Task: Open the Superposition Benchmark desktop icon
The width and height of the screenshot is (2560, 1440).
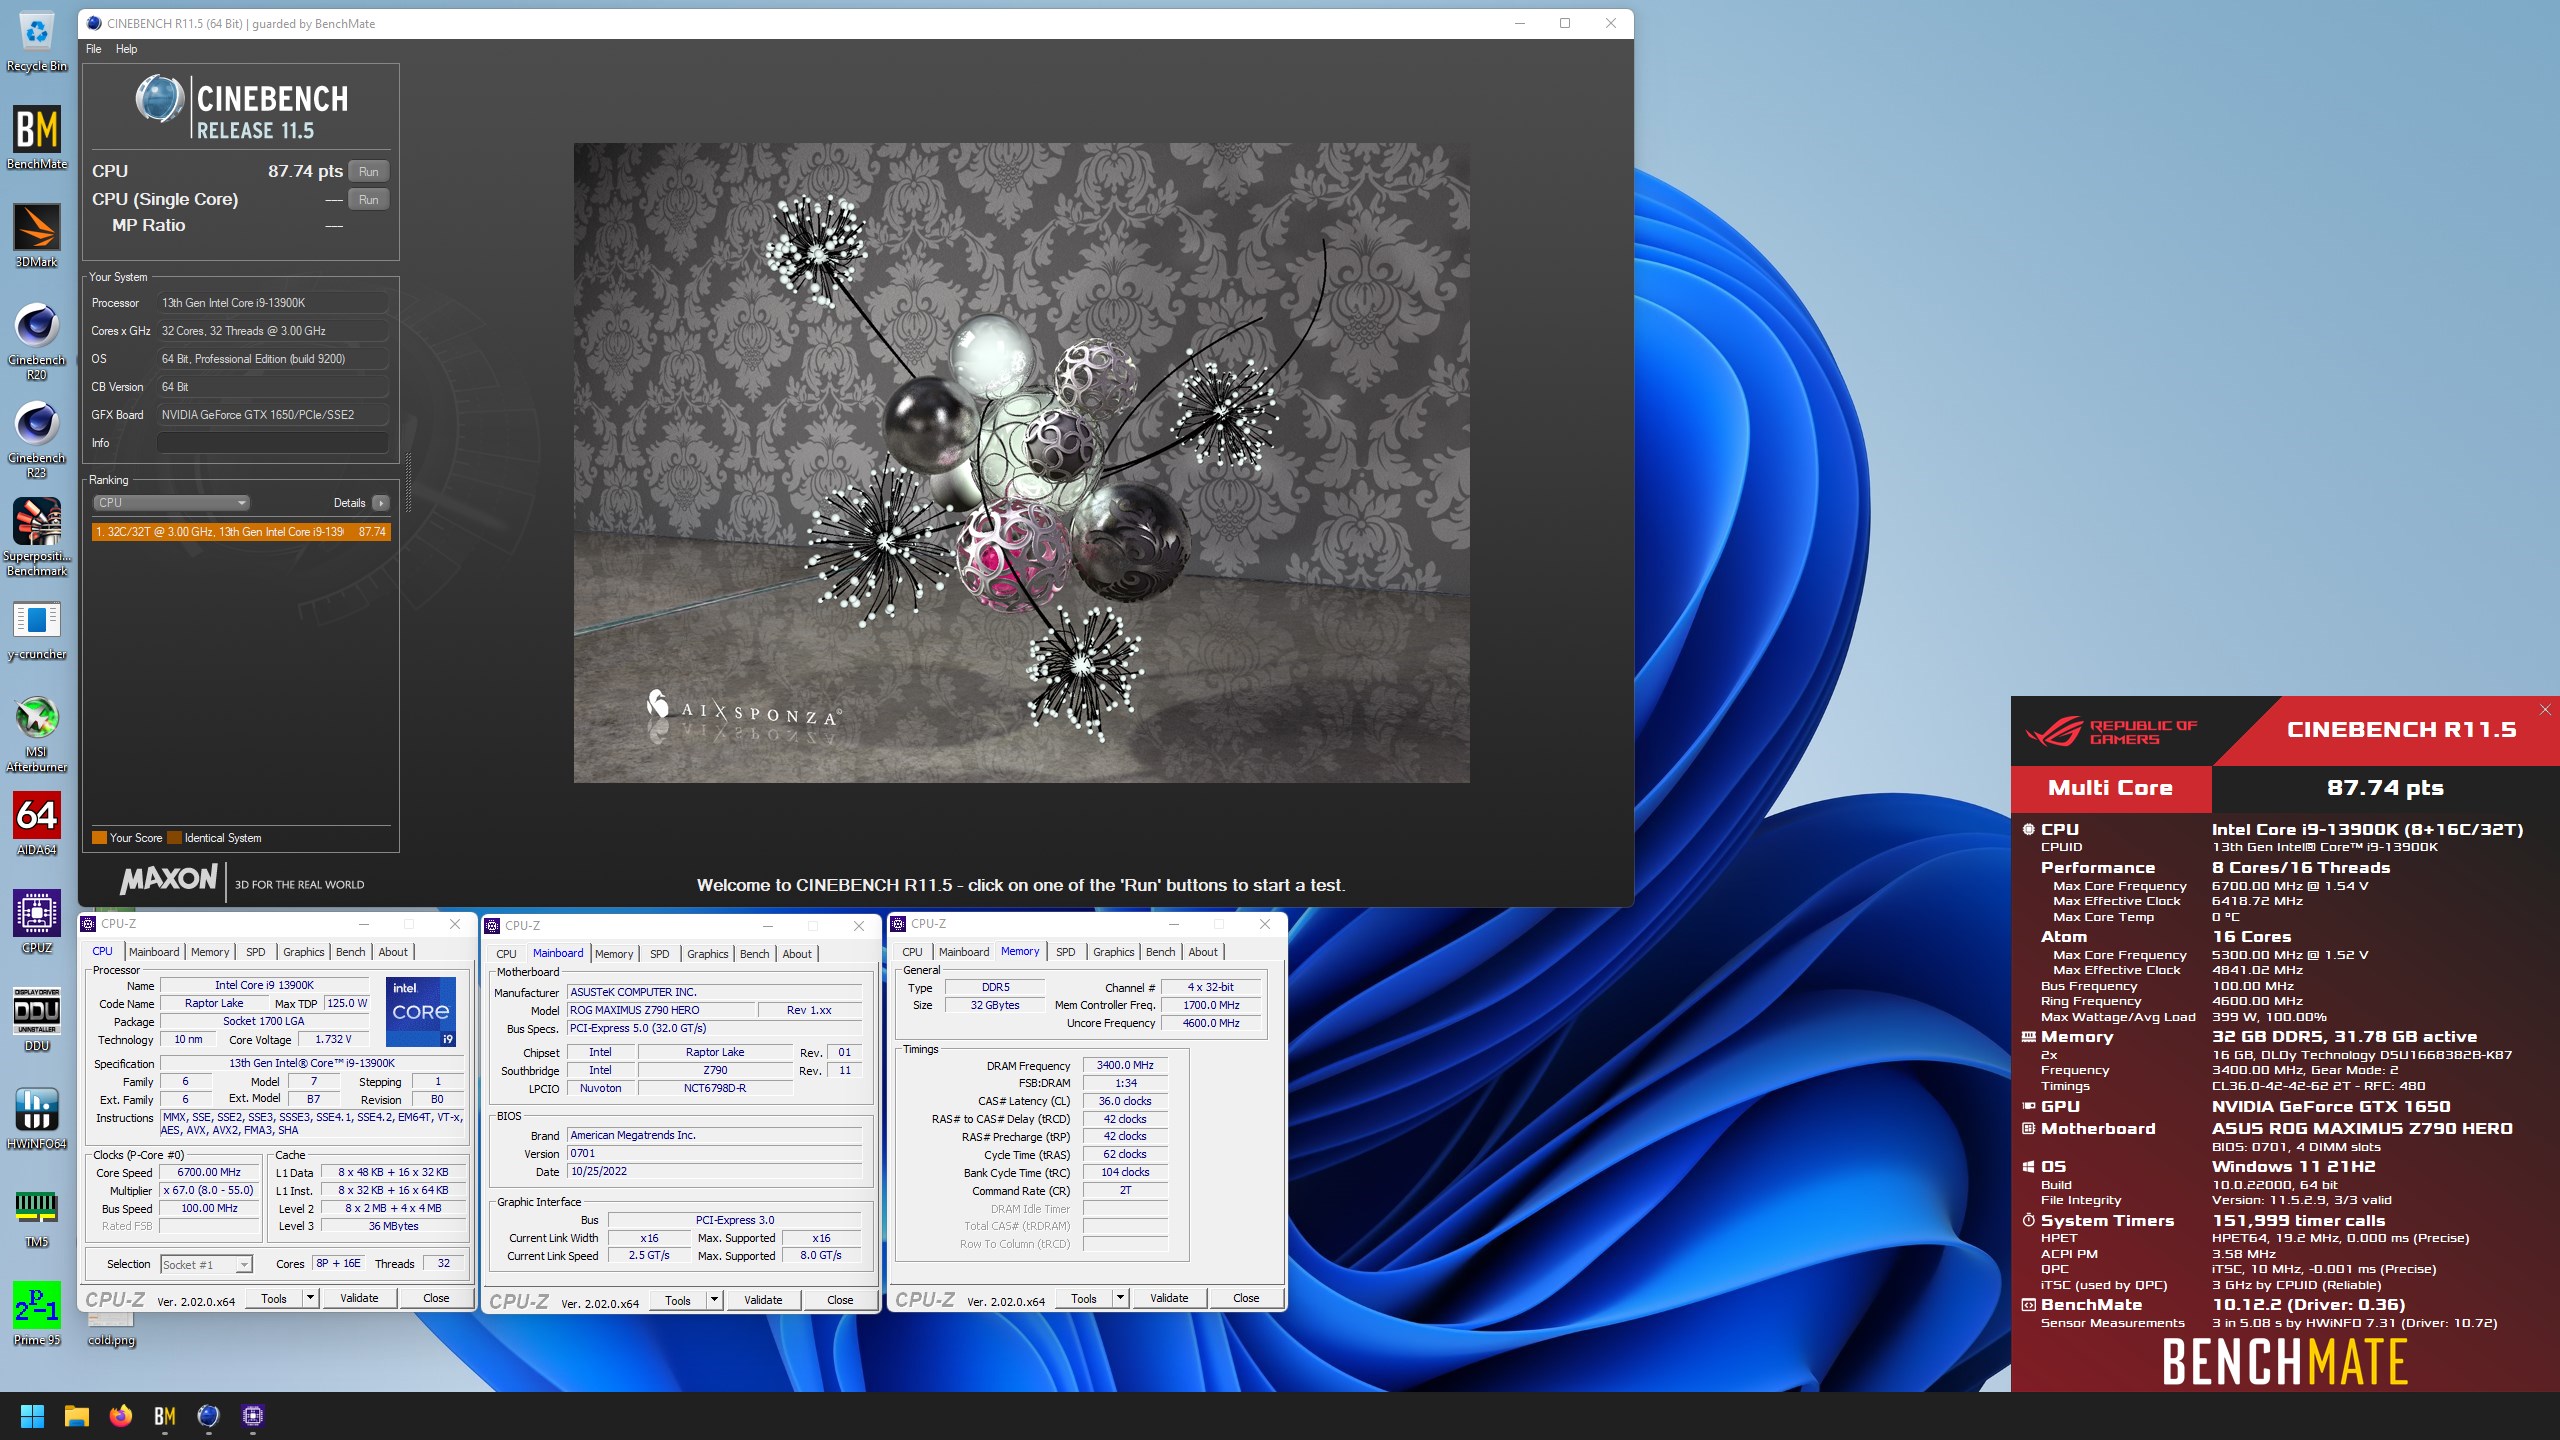Action: (37, 536)
